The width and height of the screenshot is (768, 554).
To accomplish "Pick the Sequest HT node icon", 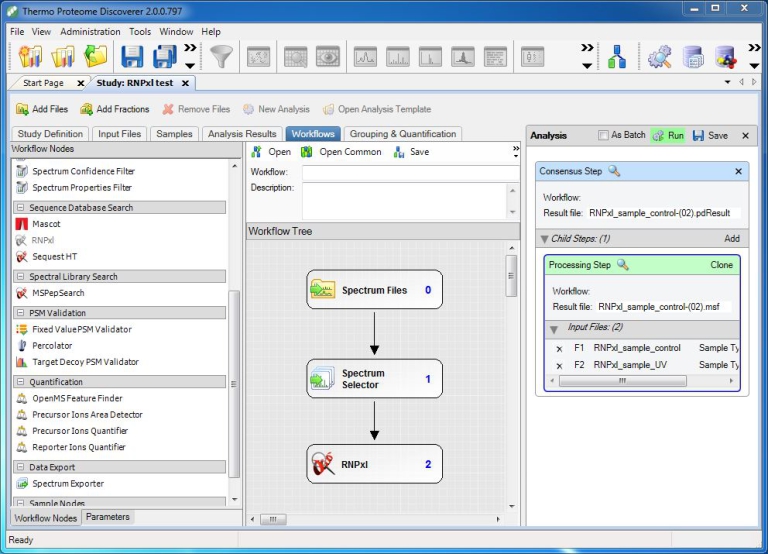I will 23,257.
